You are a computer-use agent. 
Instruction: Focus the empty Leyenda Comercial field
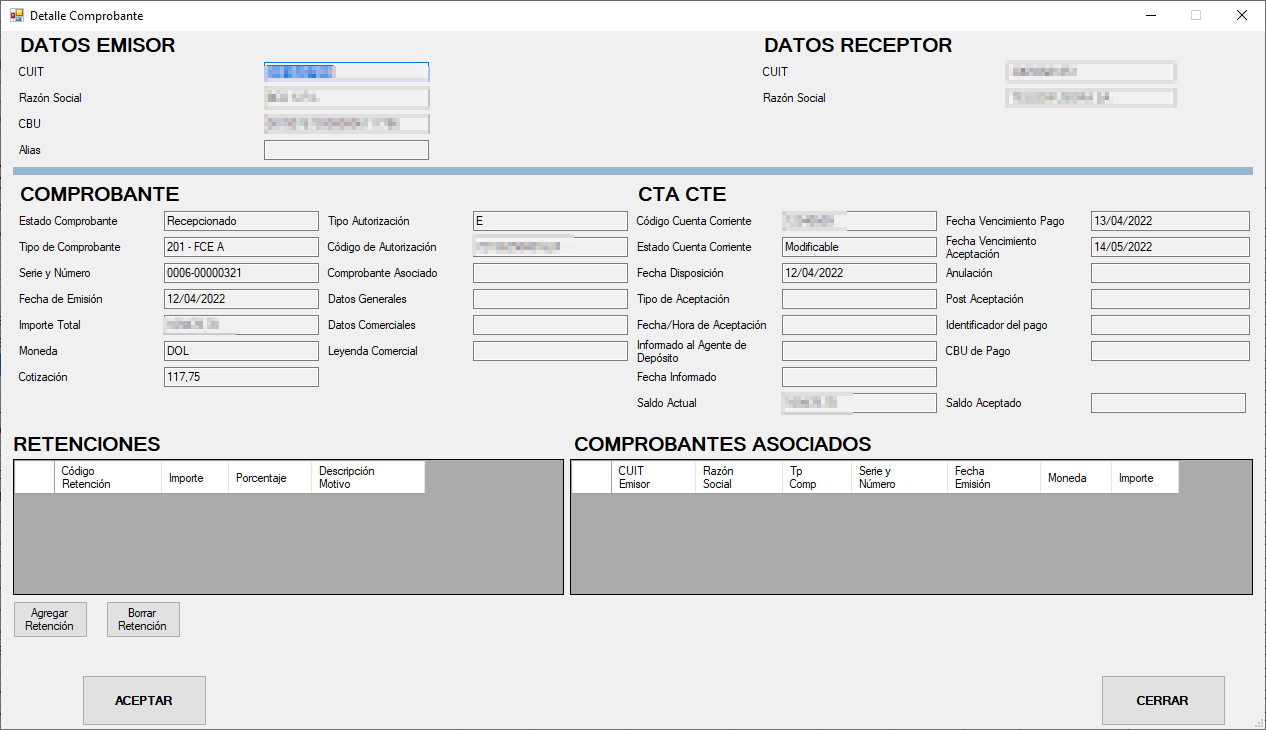coord(550,351)
